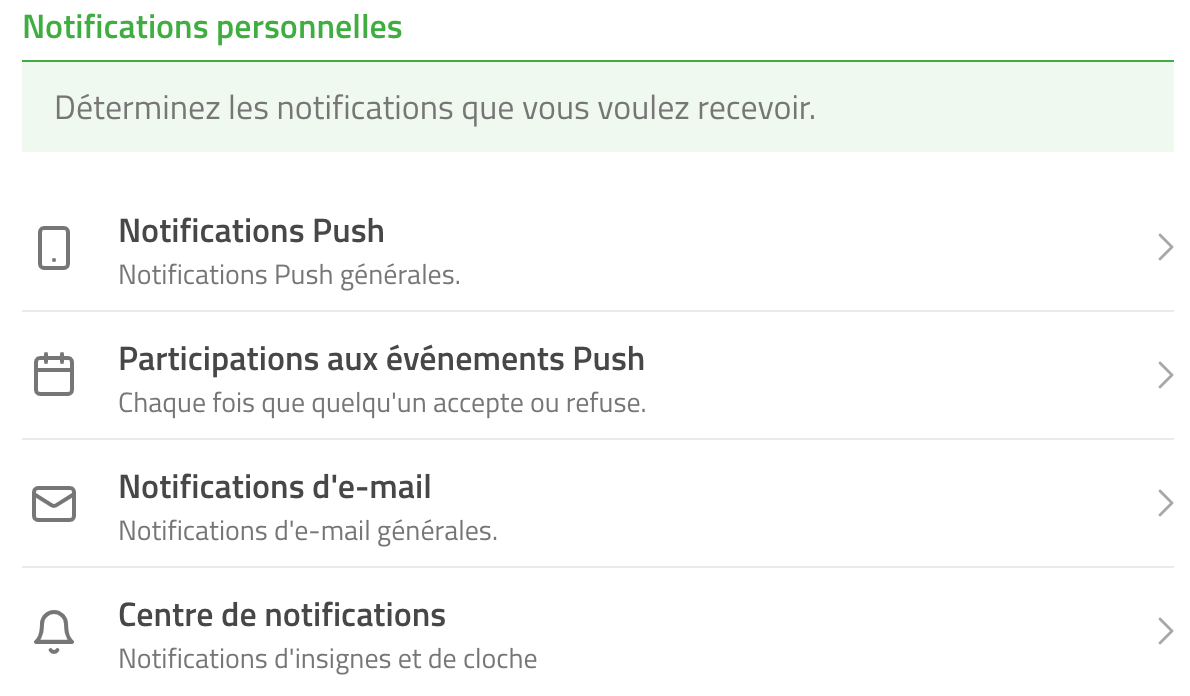Open Centre de notifications via right chevron
The width and height of the screenshot is (1190, 696).
[x=1165, y=631]
